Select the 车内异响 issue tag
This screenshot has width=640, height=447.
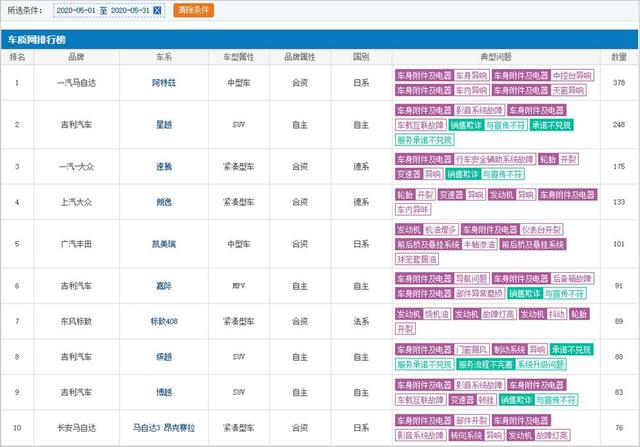coord(471,90)
